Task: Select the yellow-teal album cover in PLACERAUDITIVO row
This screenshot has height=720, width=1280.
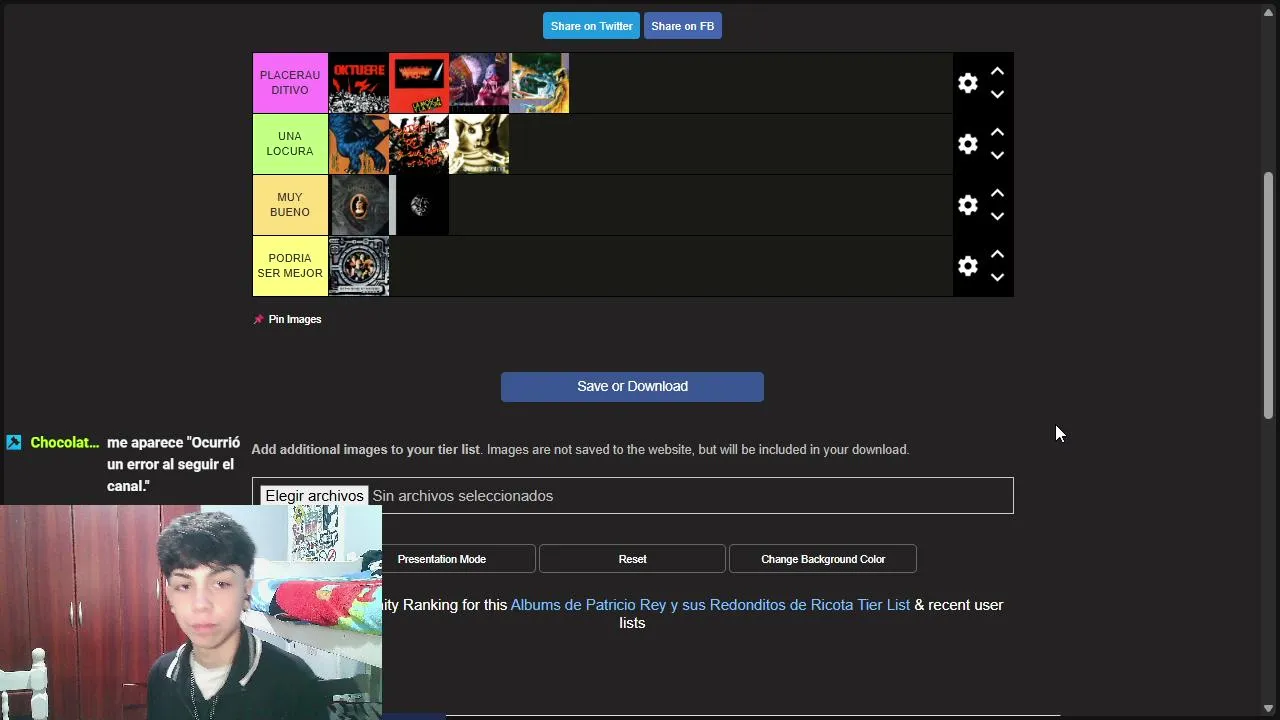Action: 539,83
